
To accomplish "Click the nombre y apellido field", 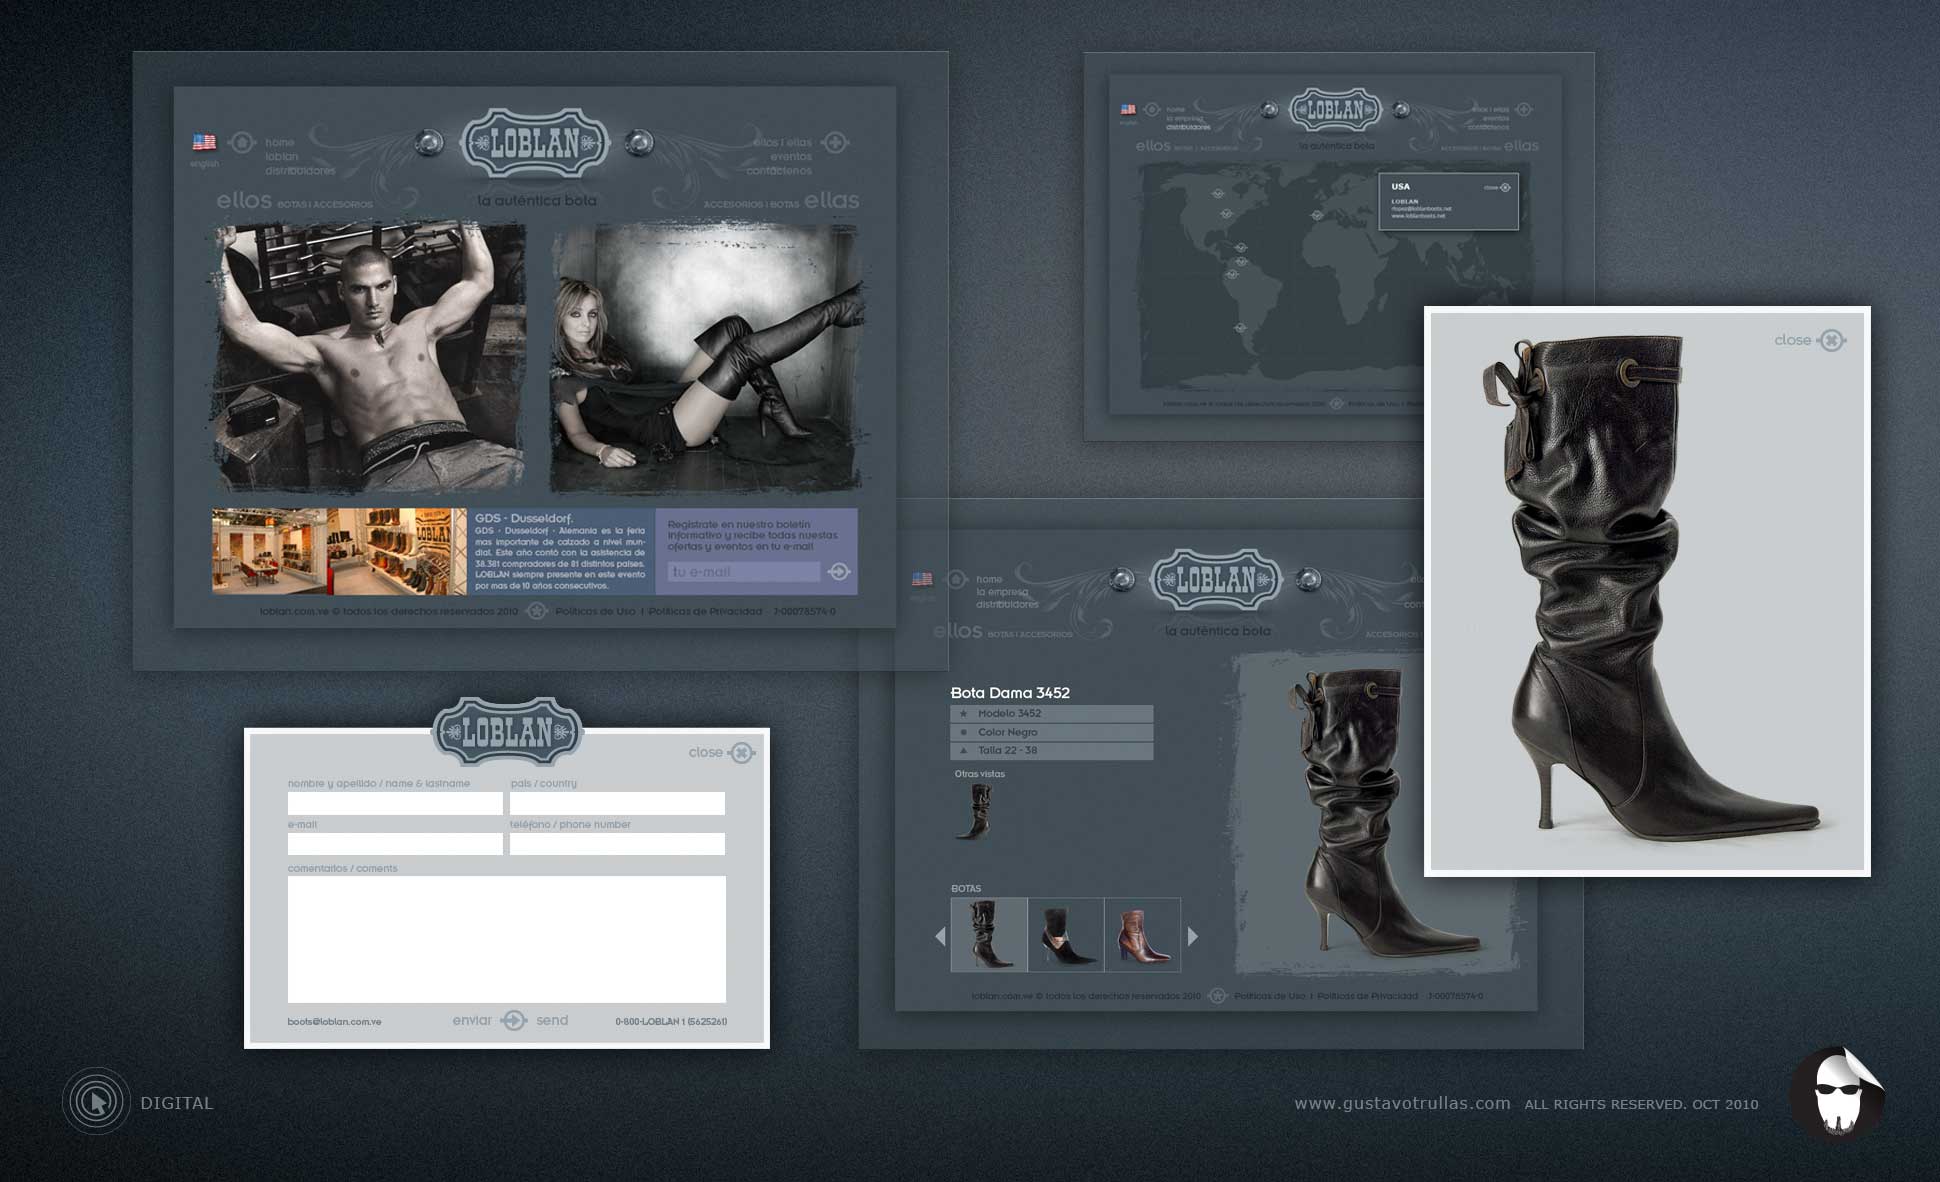I will click(x=395, y=803).
